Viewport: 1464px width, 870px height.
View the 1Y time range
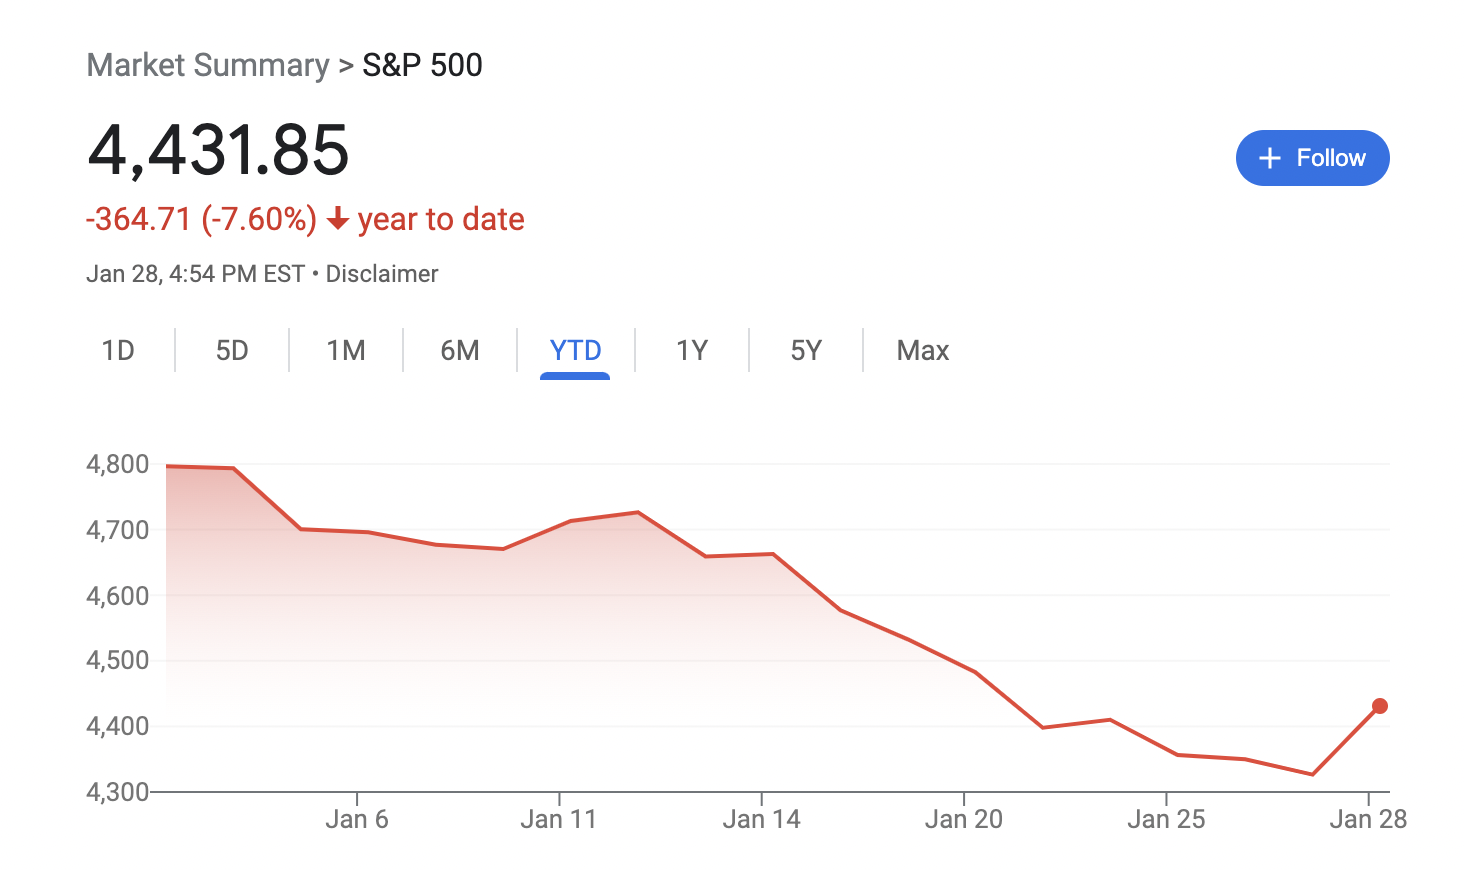[x=692, y=351]
